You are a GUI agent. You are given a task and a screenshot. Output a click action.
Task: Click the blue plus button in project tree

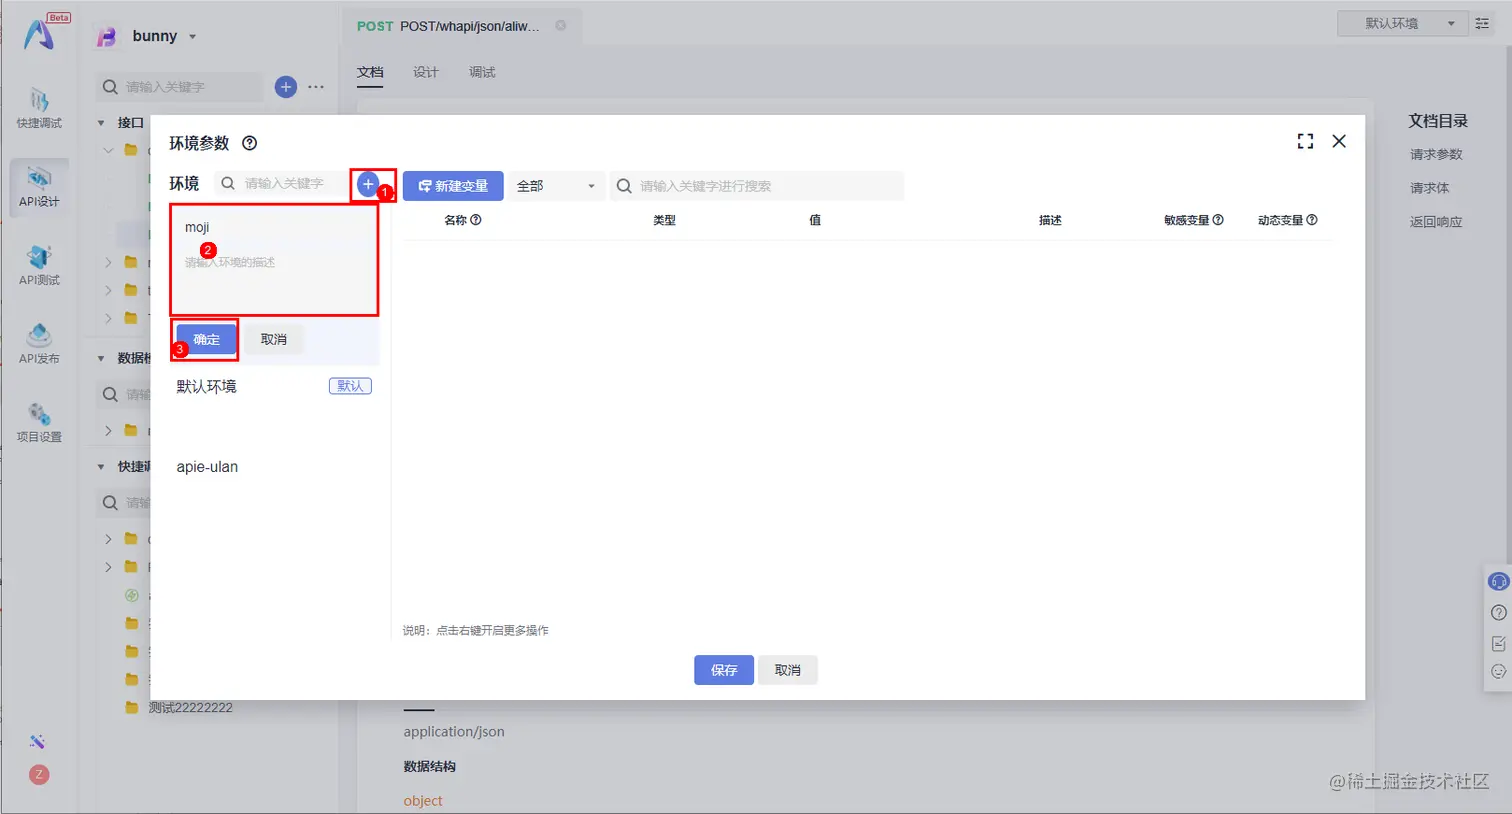coord(286,87)
